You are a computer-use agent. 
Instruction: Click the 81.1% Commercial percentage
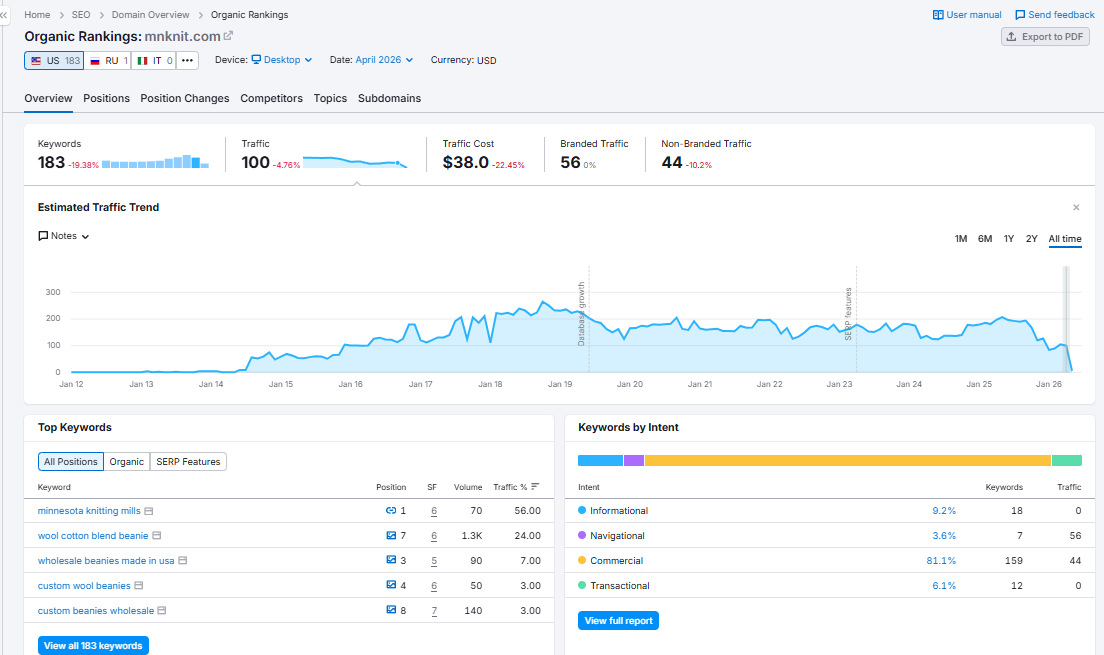pos(941,561)
